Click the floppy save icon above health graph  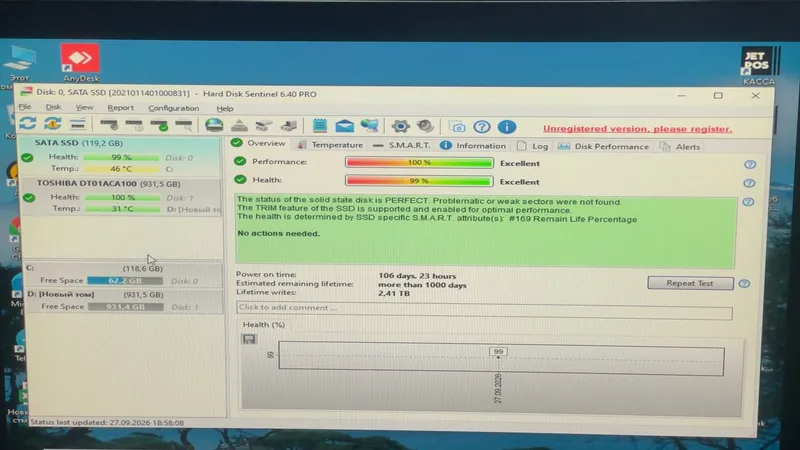(x=249, y=339)
